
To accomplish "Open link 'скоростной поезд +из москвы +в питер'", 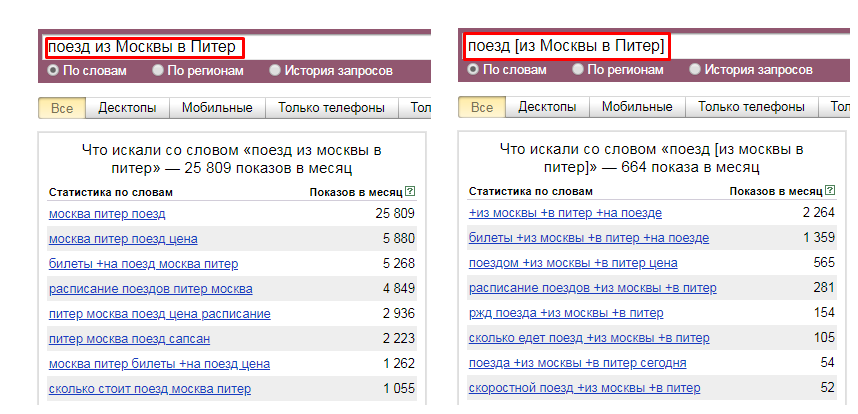I will 584,388.
